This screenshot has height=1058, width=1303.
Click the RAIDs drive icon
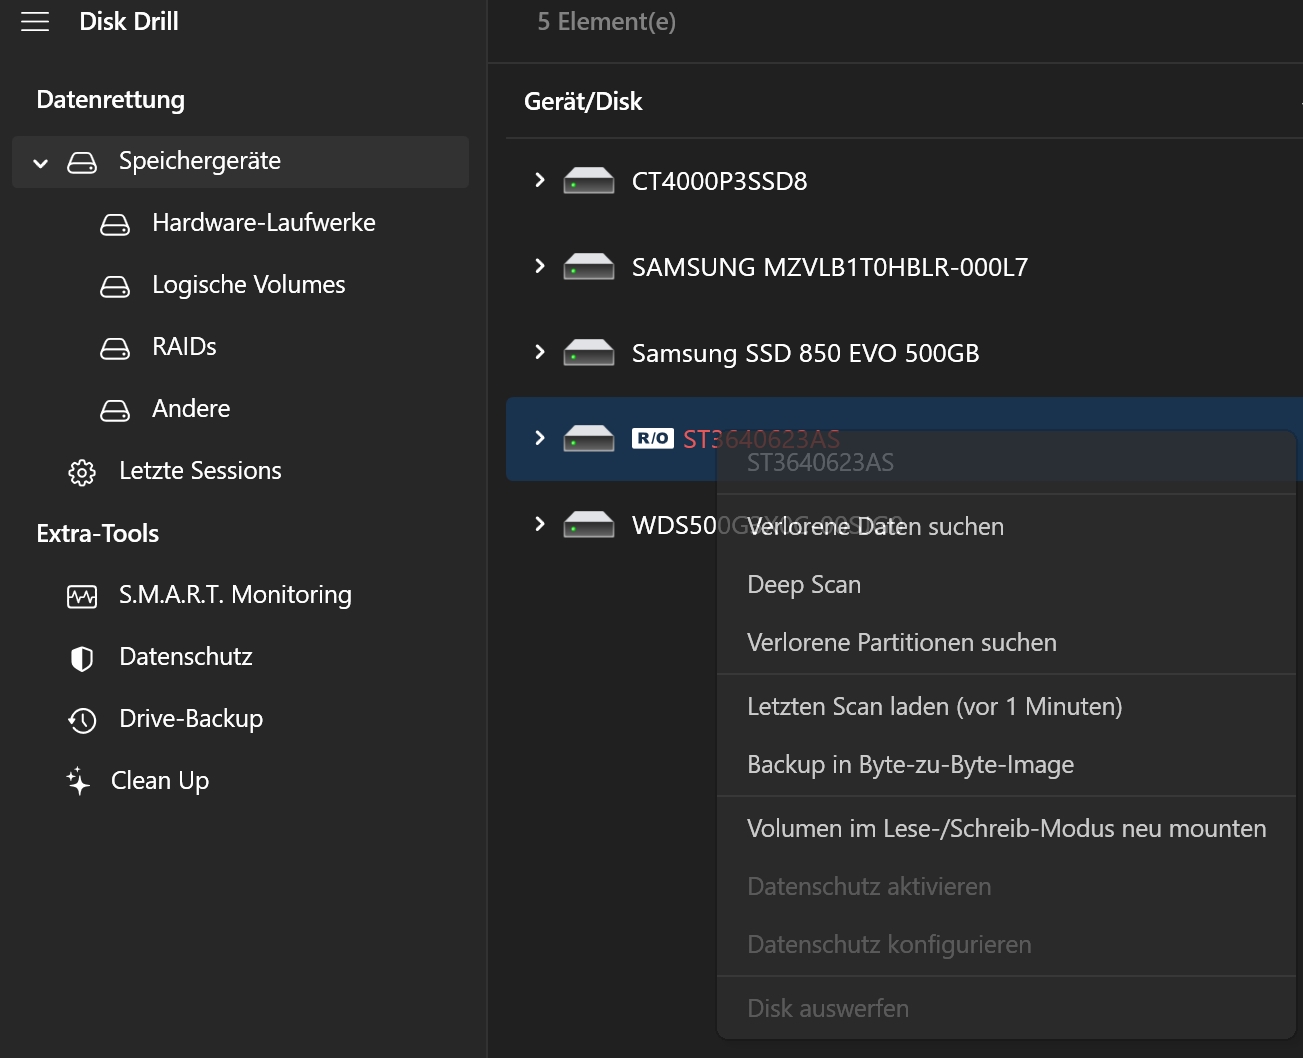tap(115, 349)
